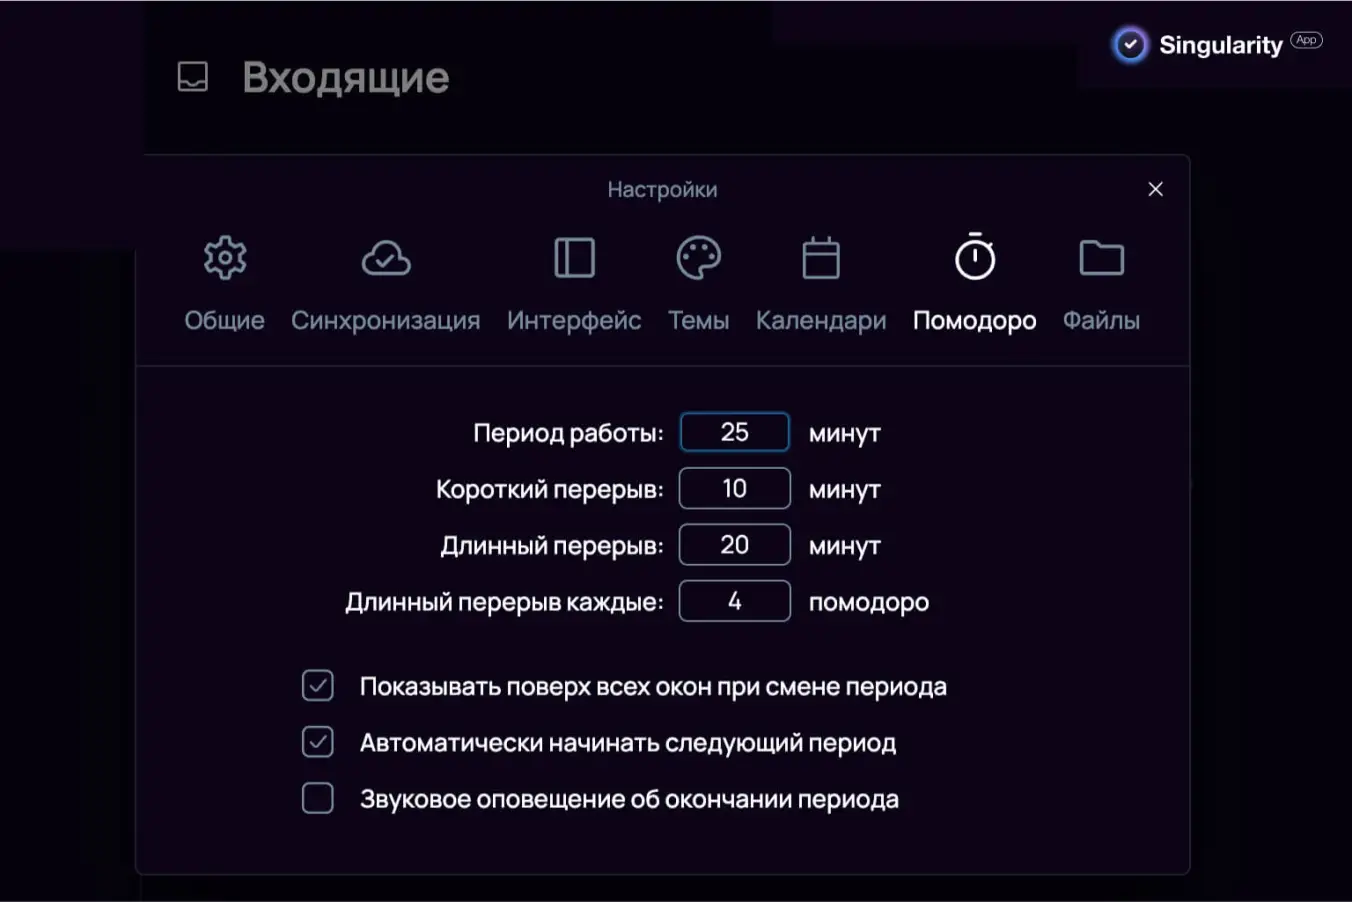Click Звуковое оповещение об окончании label text

629,799
